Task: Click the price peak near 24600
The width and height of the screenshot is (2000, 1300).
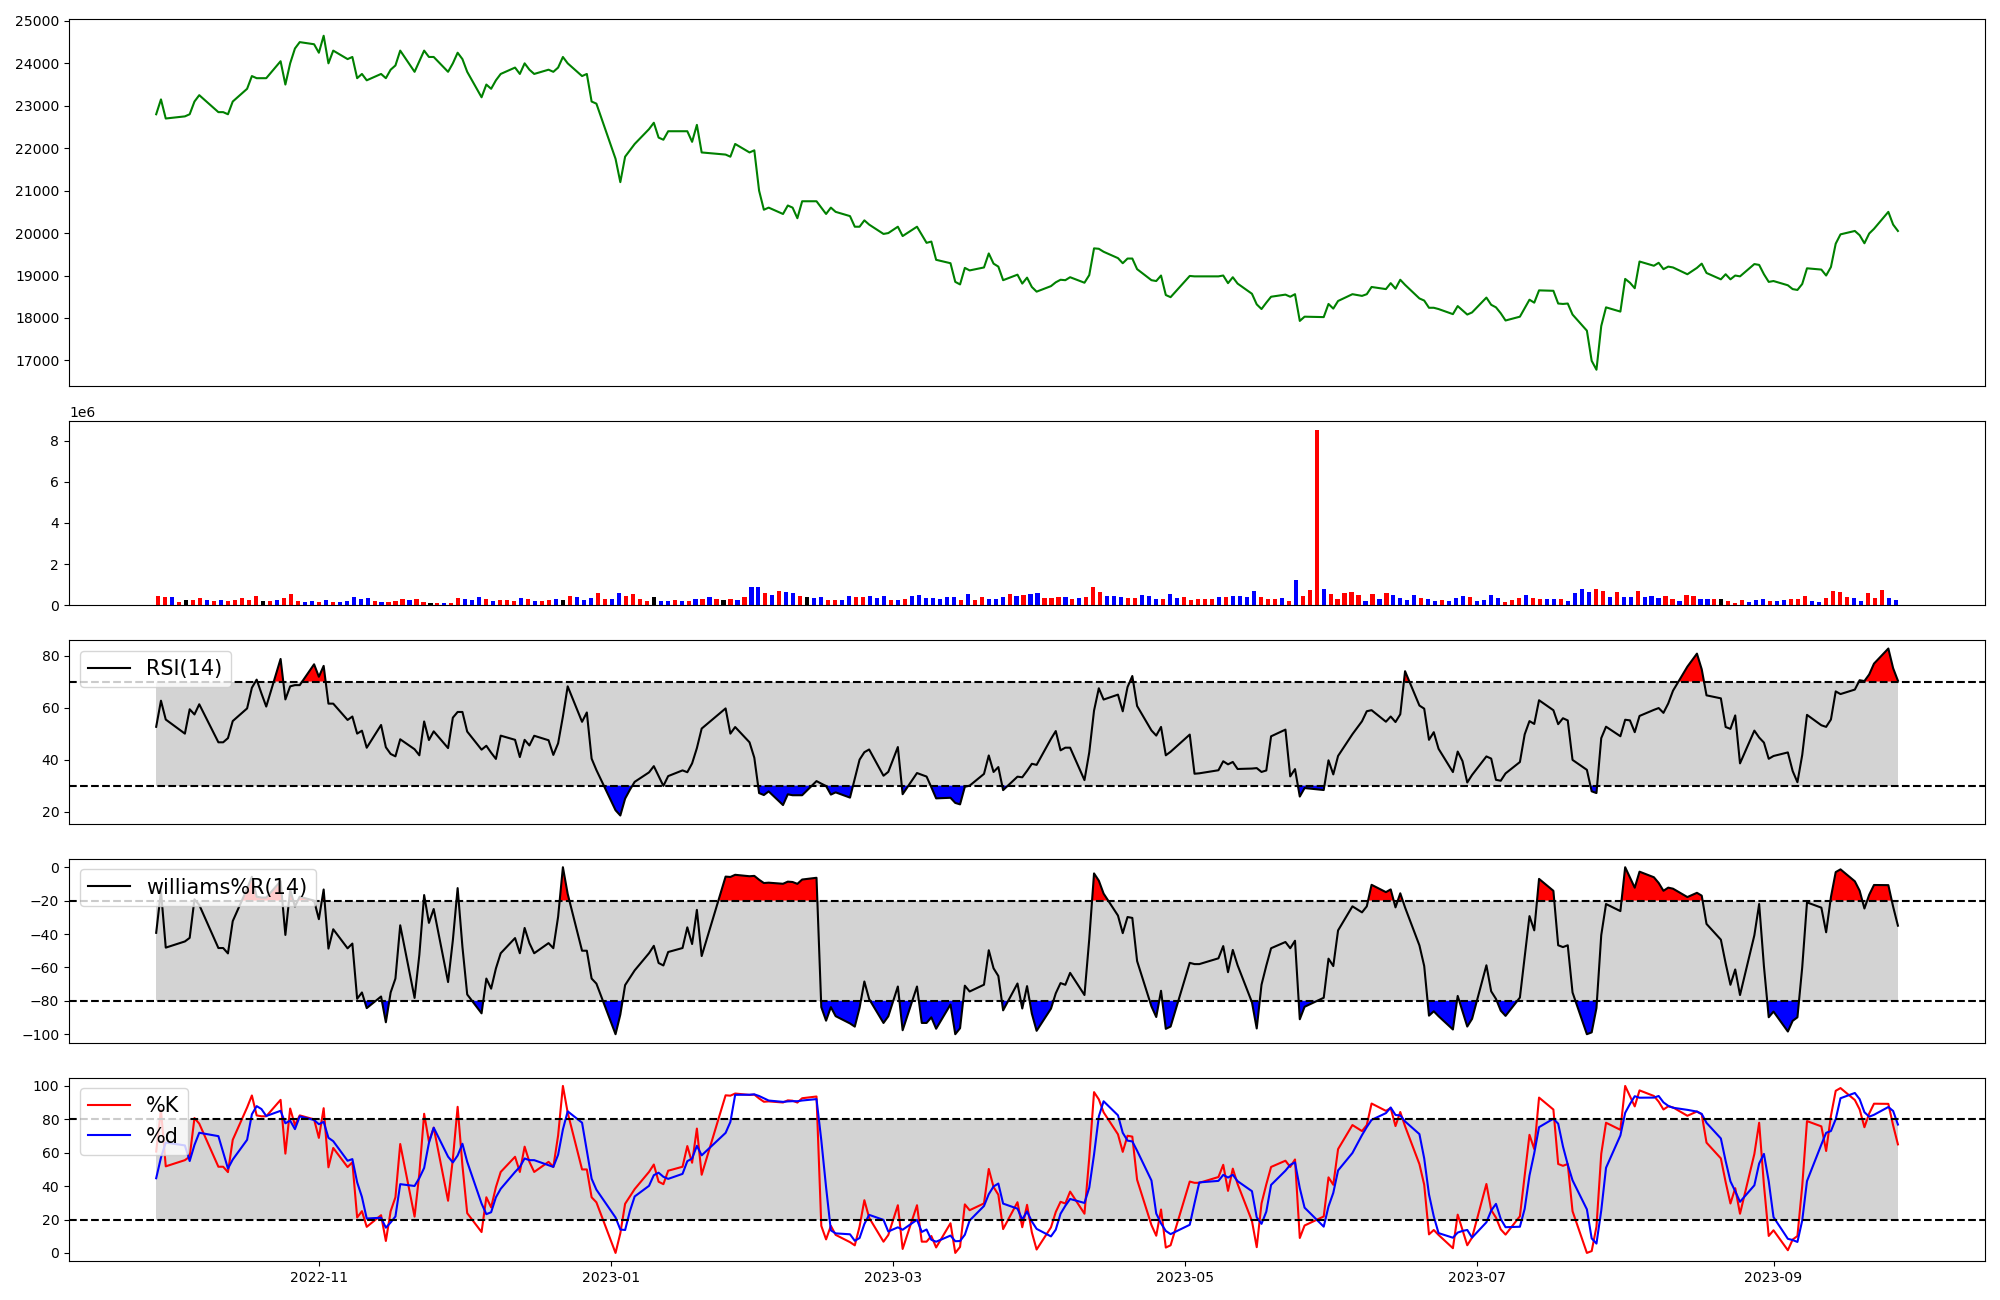Action: coord(323,36)
